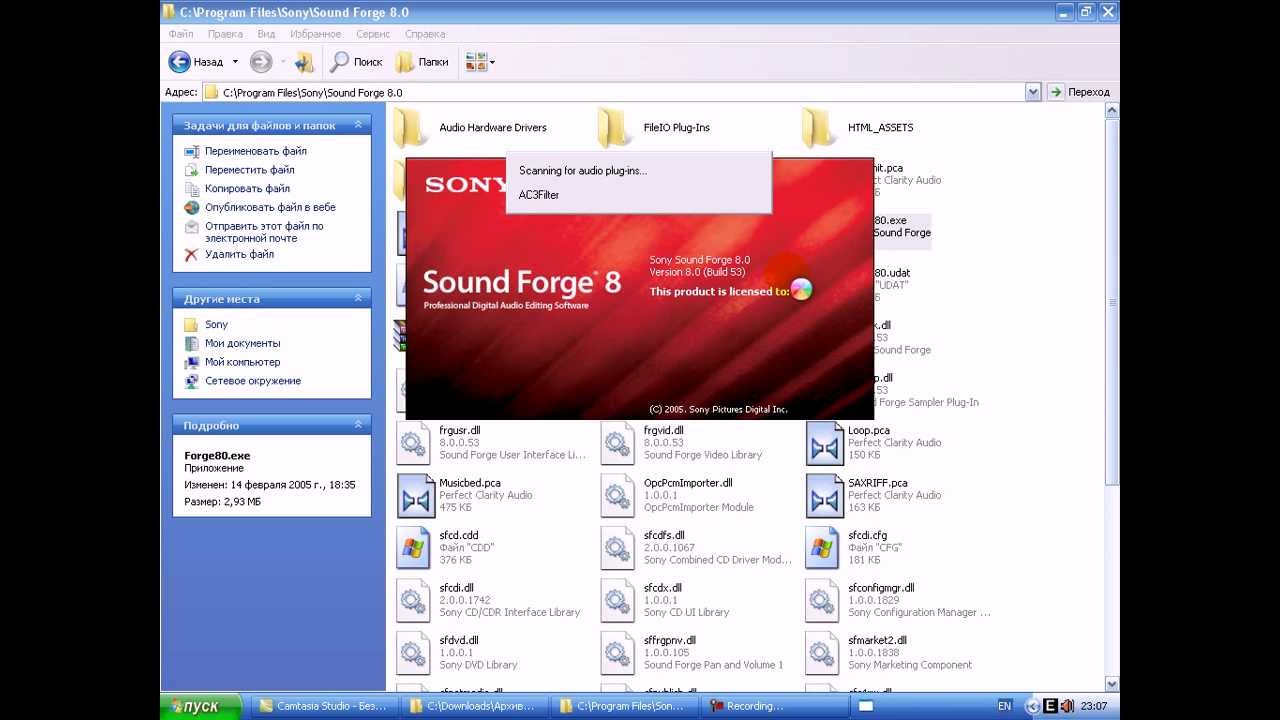This screenshot has height=720, width=1280.
Task: Switch to C:\Downloads taskbar window button
Action: pos(474,706)
